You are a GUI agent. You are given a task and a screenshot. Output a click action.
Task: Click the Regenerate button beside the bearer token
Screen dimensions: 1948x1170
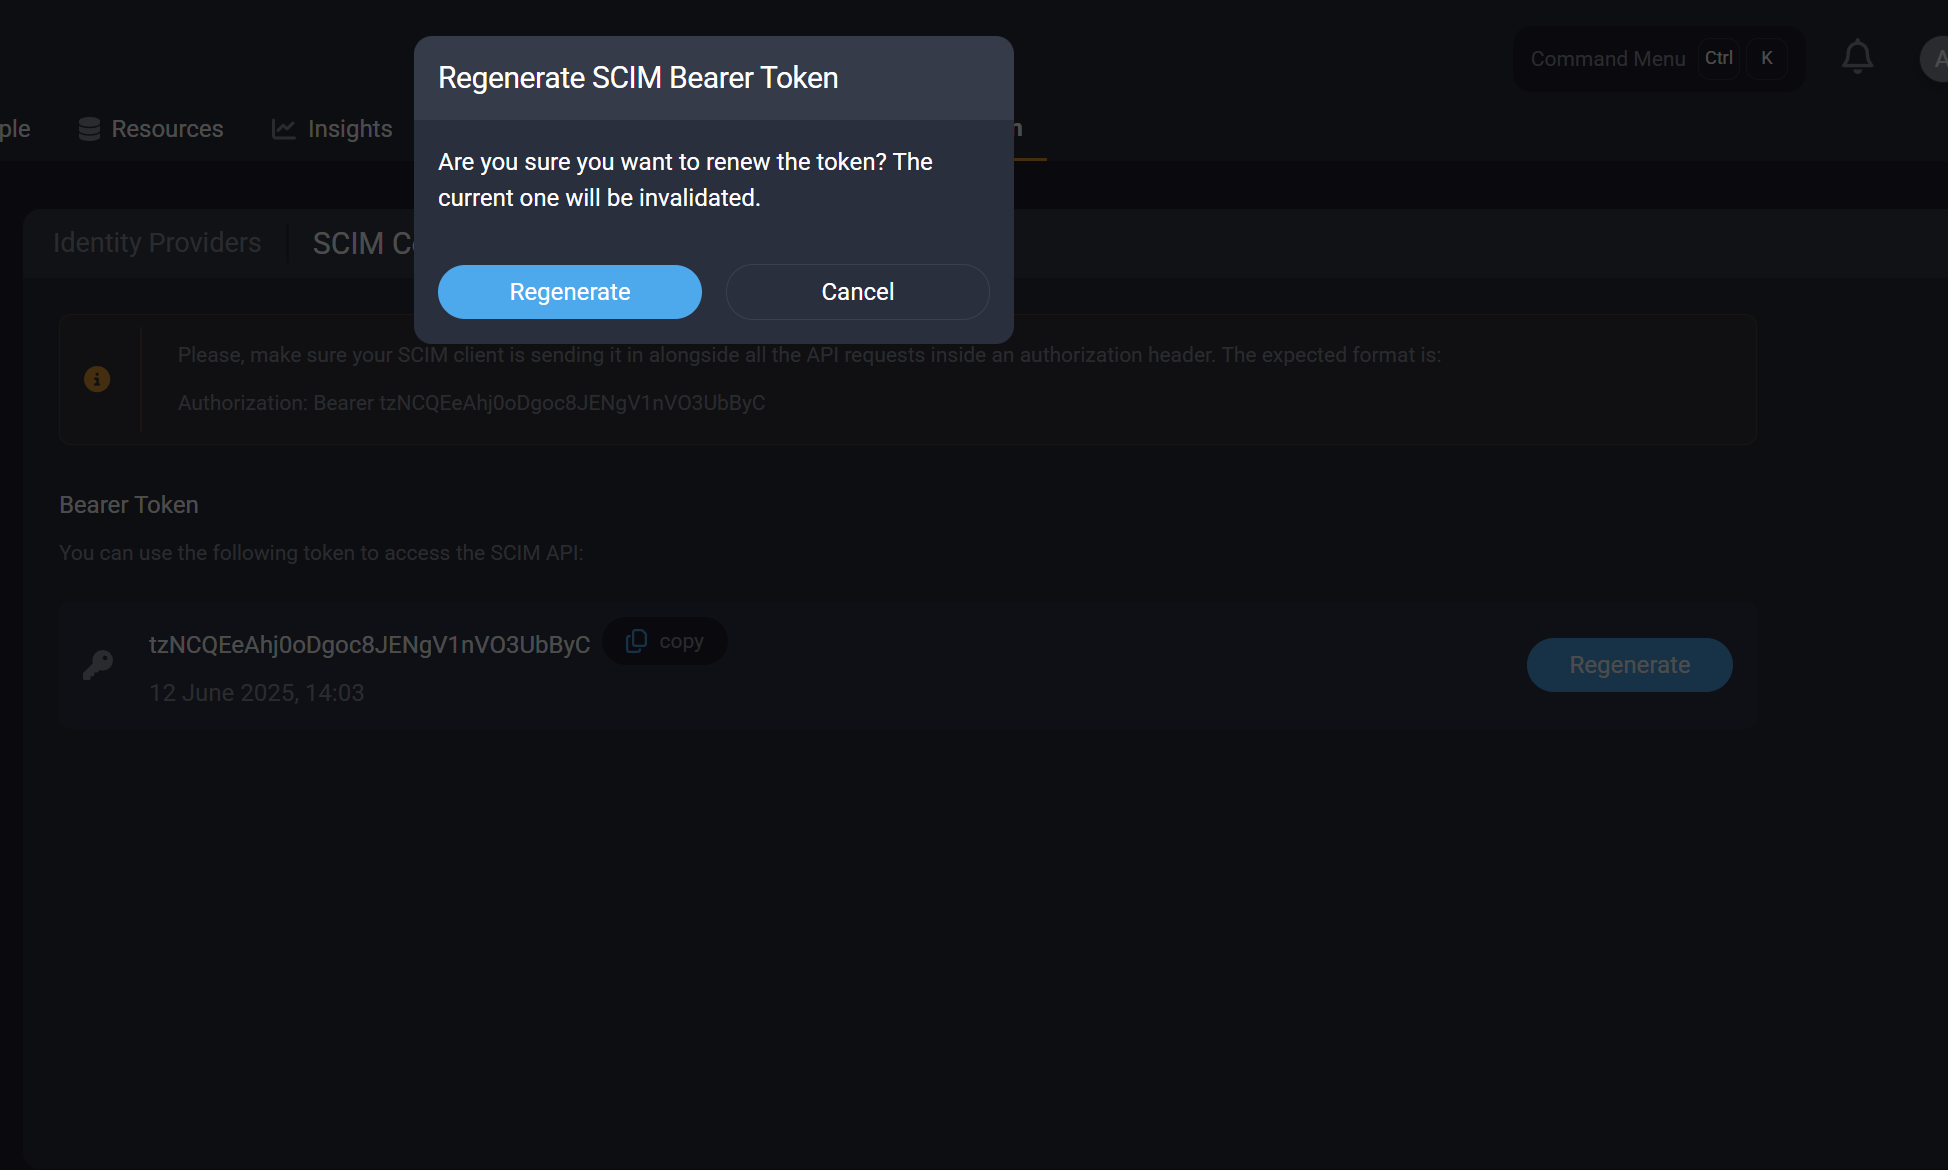coord(1629,664)
